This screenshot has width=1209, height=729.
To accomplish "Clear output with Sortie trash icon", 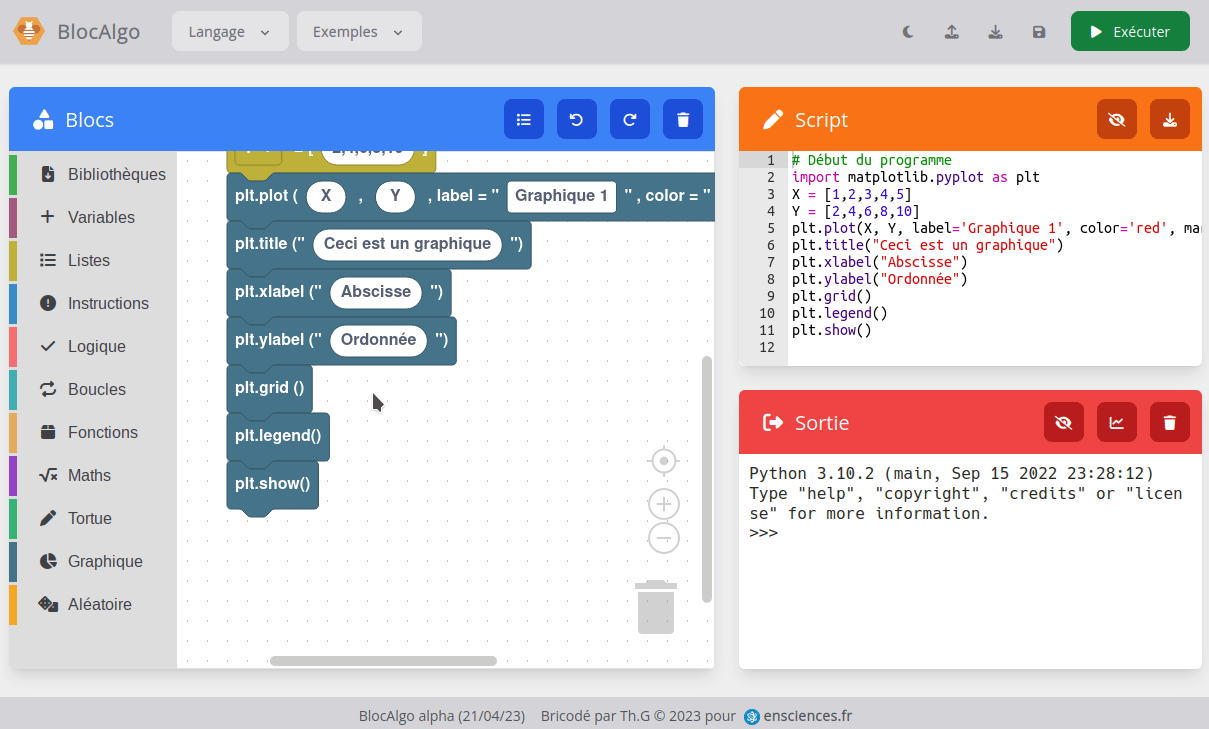I will [1169, 422].
